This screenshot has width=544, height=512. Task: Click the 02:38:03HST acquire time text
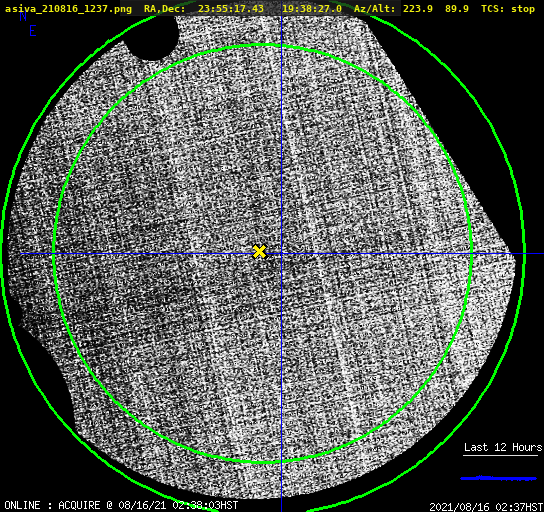[205, 505]
